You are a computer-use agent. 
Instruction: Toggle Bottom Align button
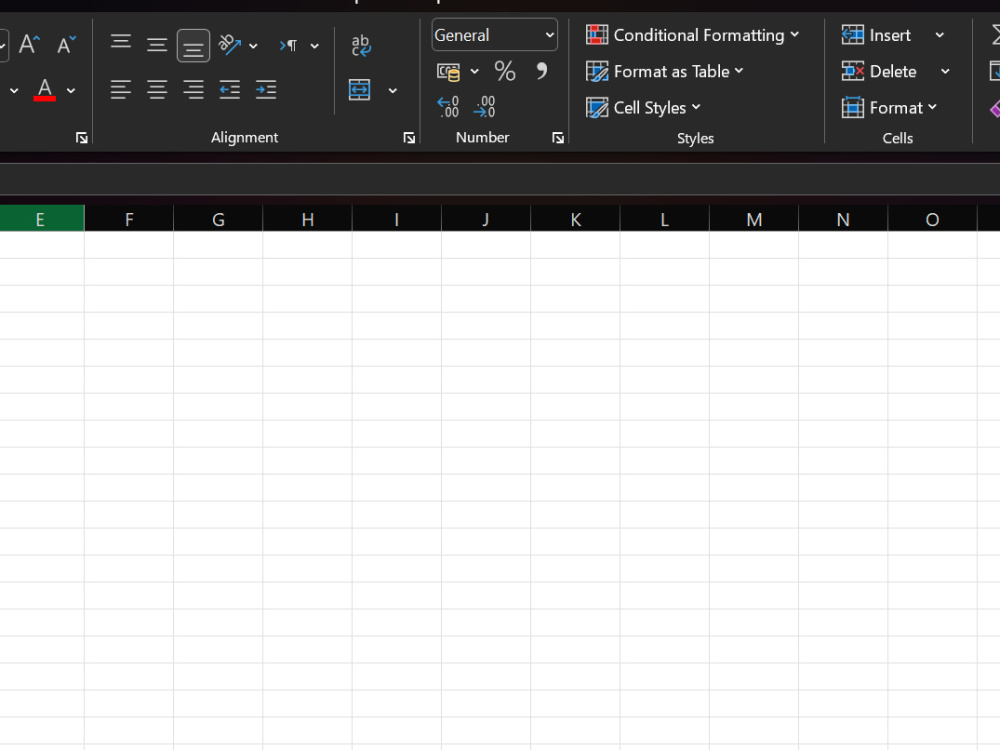click(193, 45)
